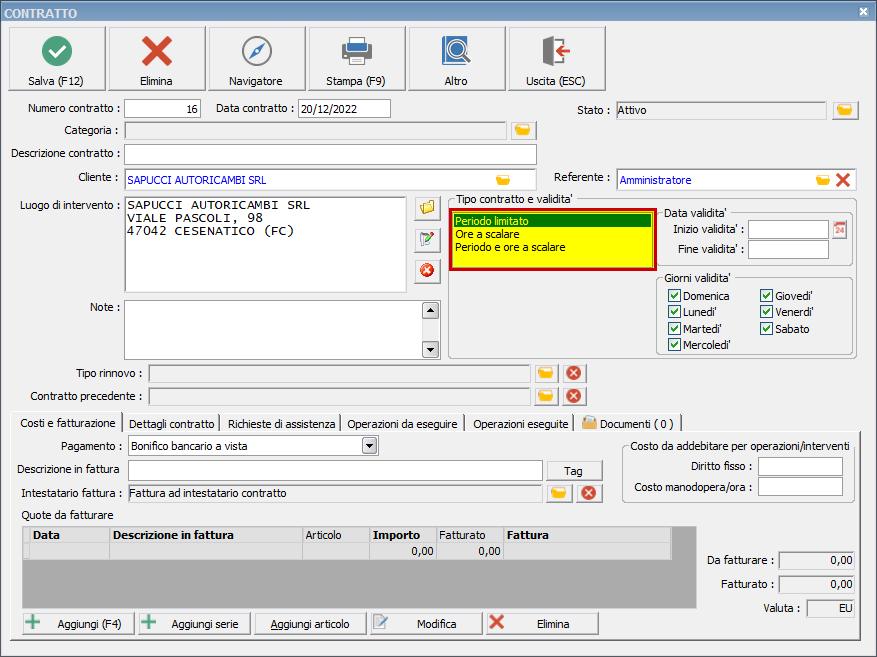Browse Tipo rinnovo with the folder icon

pyautogui.click(x=546, y=373)
